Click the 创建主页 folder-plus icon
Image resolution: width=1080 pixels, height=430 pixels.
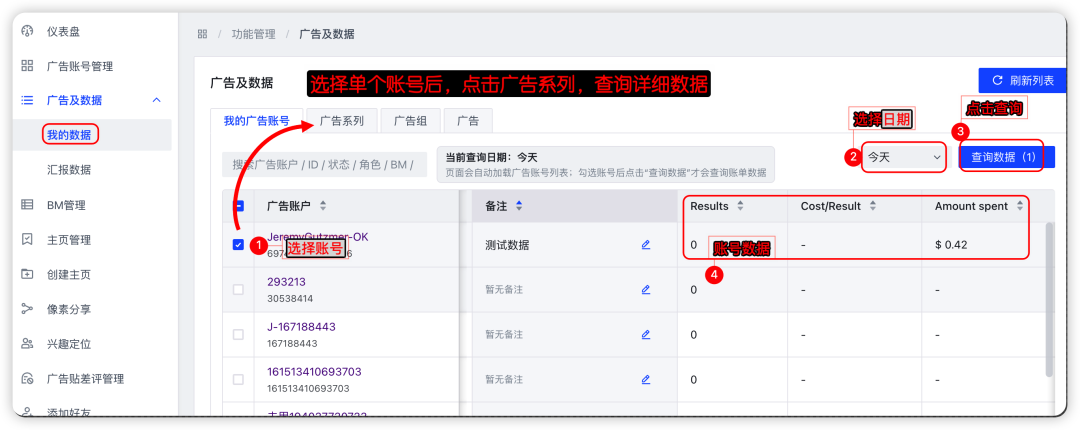[x=28, y=274]
